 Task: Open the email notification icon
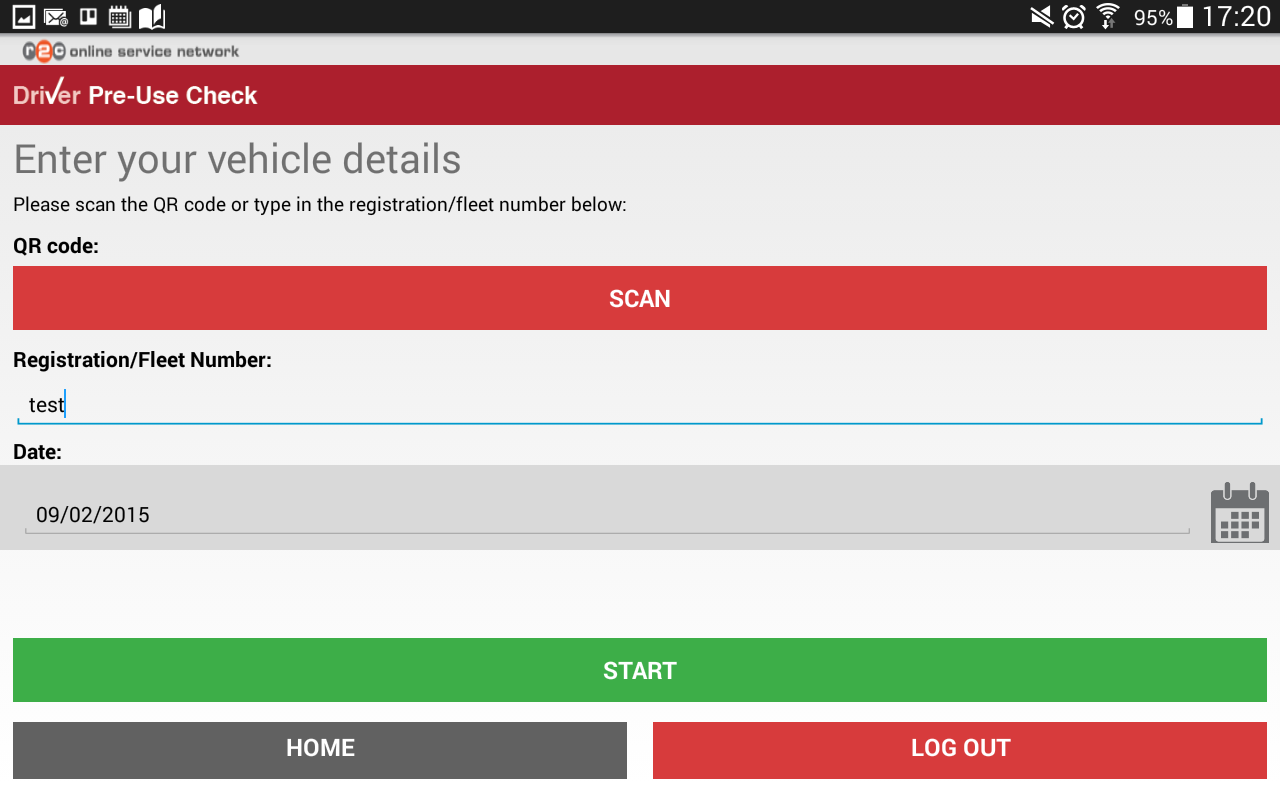pyautogui.click(x=56, y=16)
